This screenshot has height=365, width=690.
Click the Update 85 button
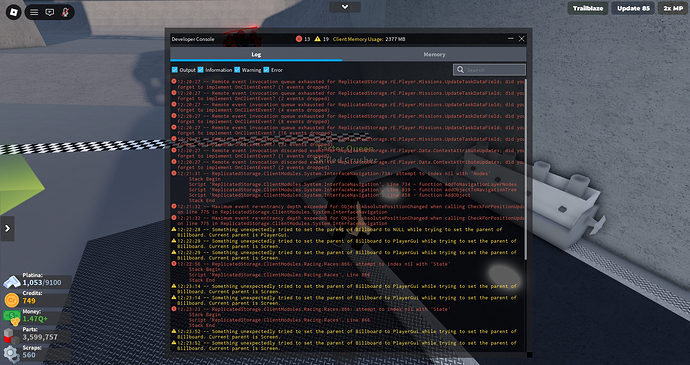click(633, 8)
